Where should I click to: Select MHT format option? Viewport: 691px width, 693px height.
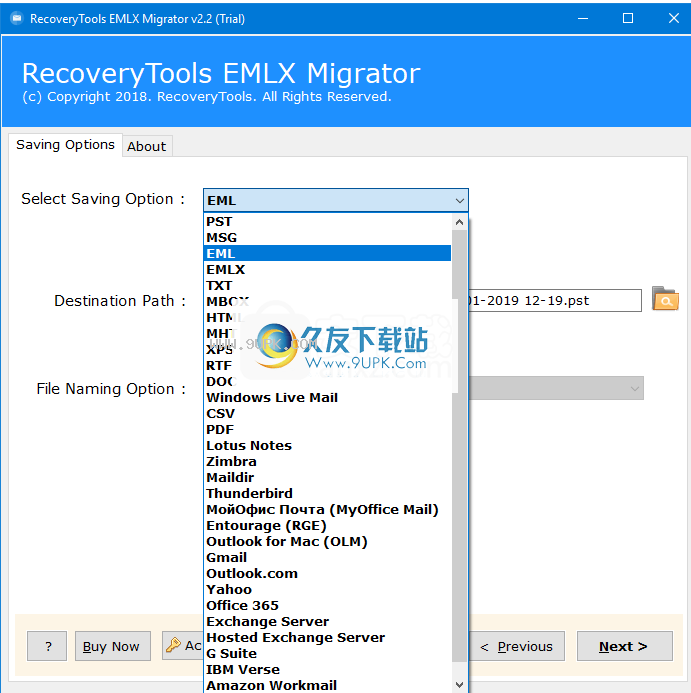click(328, 333)
